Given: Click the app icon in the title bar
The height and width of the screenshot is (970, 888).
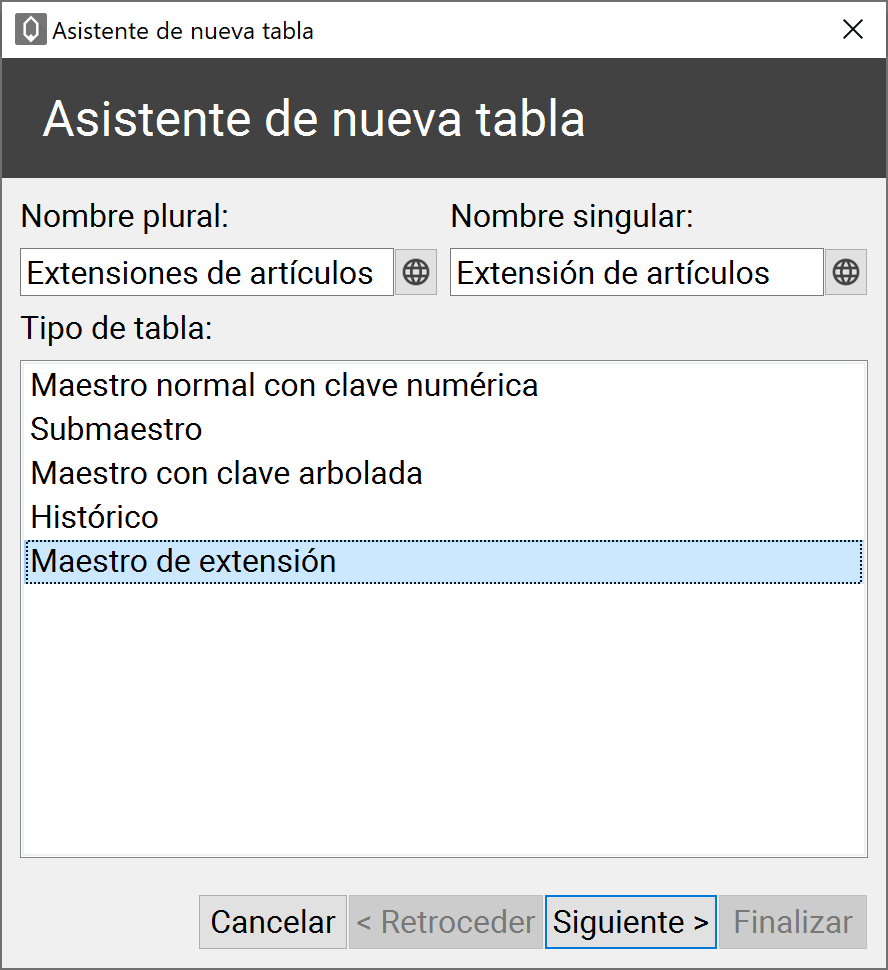Looking at the screenshot, I should pyautogui.click(x=31, y=30).
